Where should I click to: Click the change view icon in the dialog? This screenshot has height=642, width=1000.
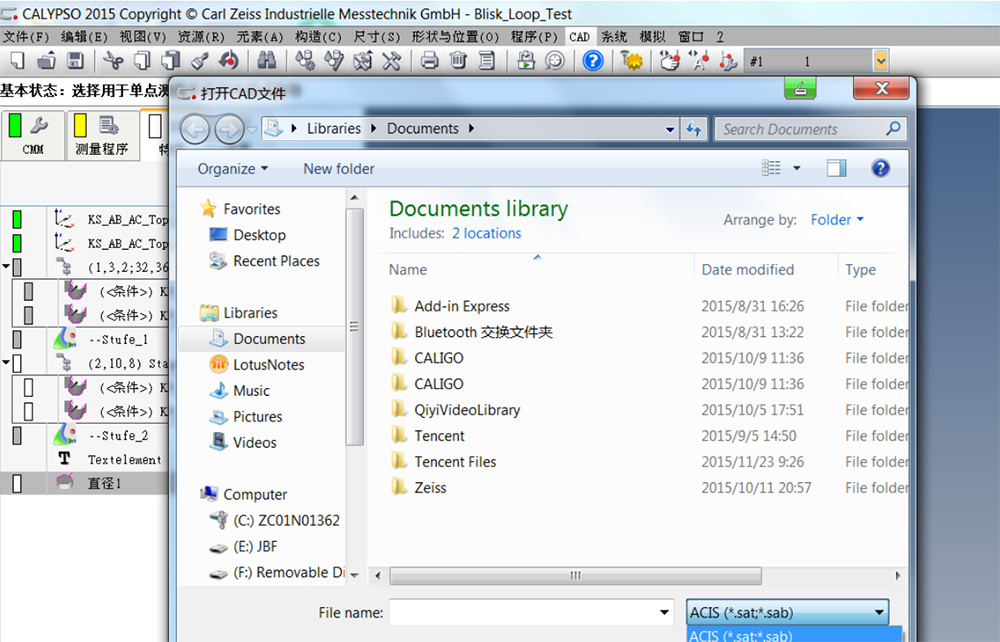pos(771,168)
